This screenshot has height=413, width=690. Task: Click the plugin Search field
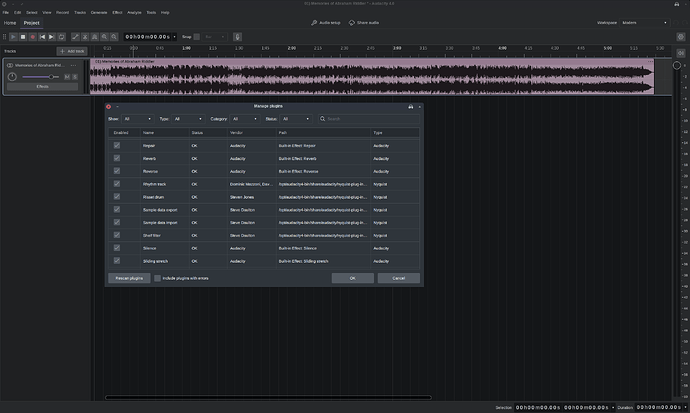point(369,119)
